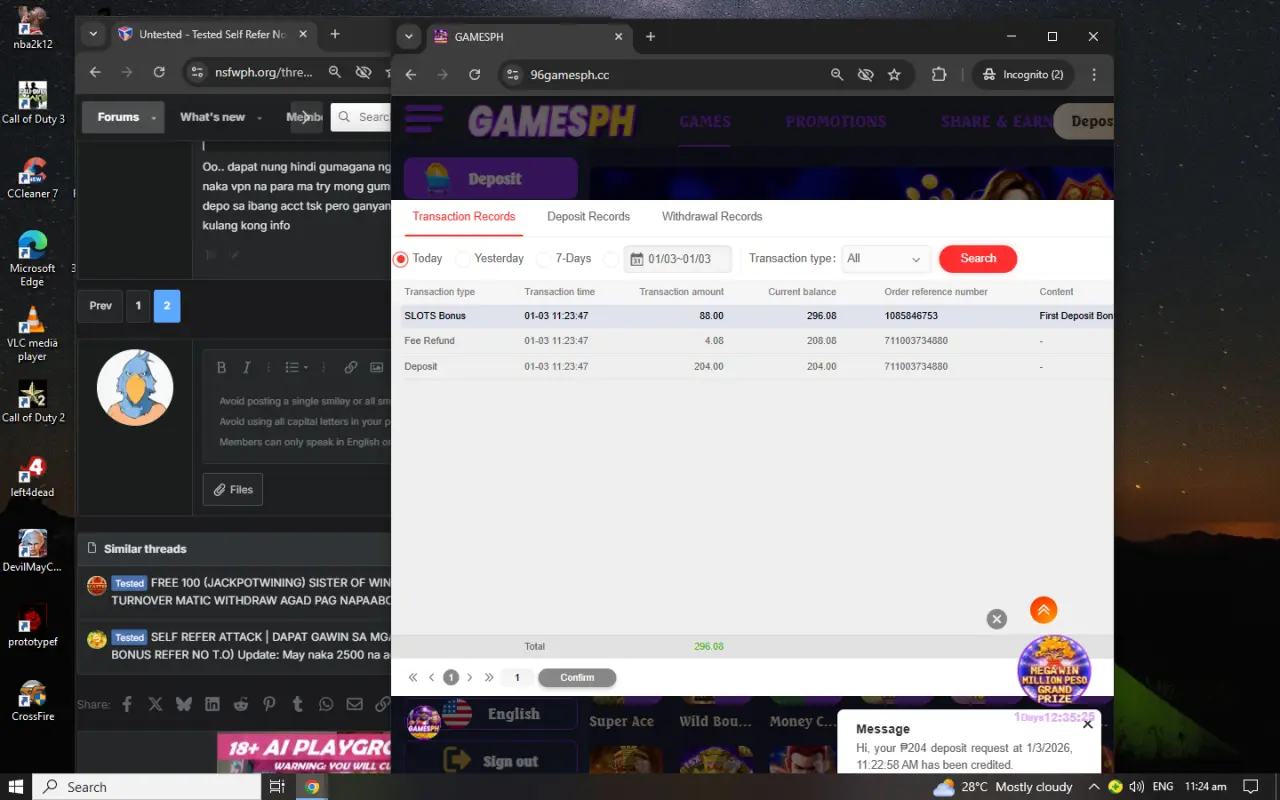This screenshot has height=800, width=1280.
Task: Open the Transaction type dropdown
Action: (886, 259)
